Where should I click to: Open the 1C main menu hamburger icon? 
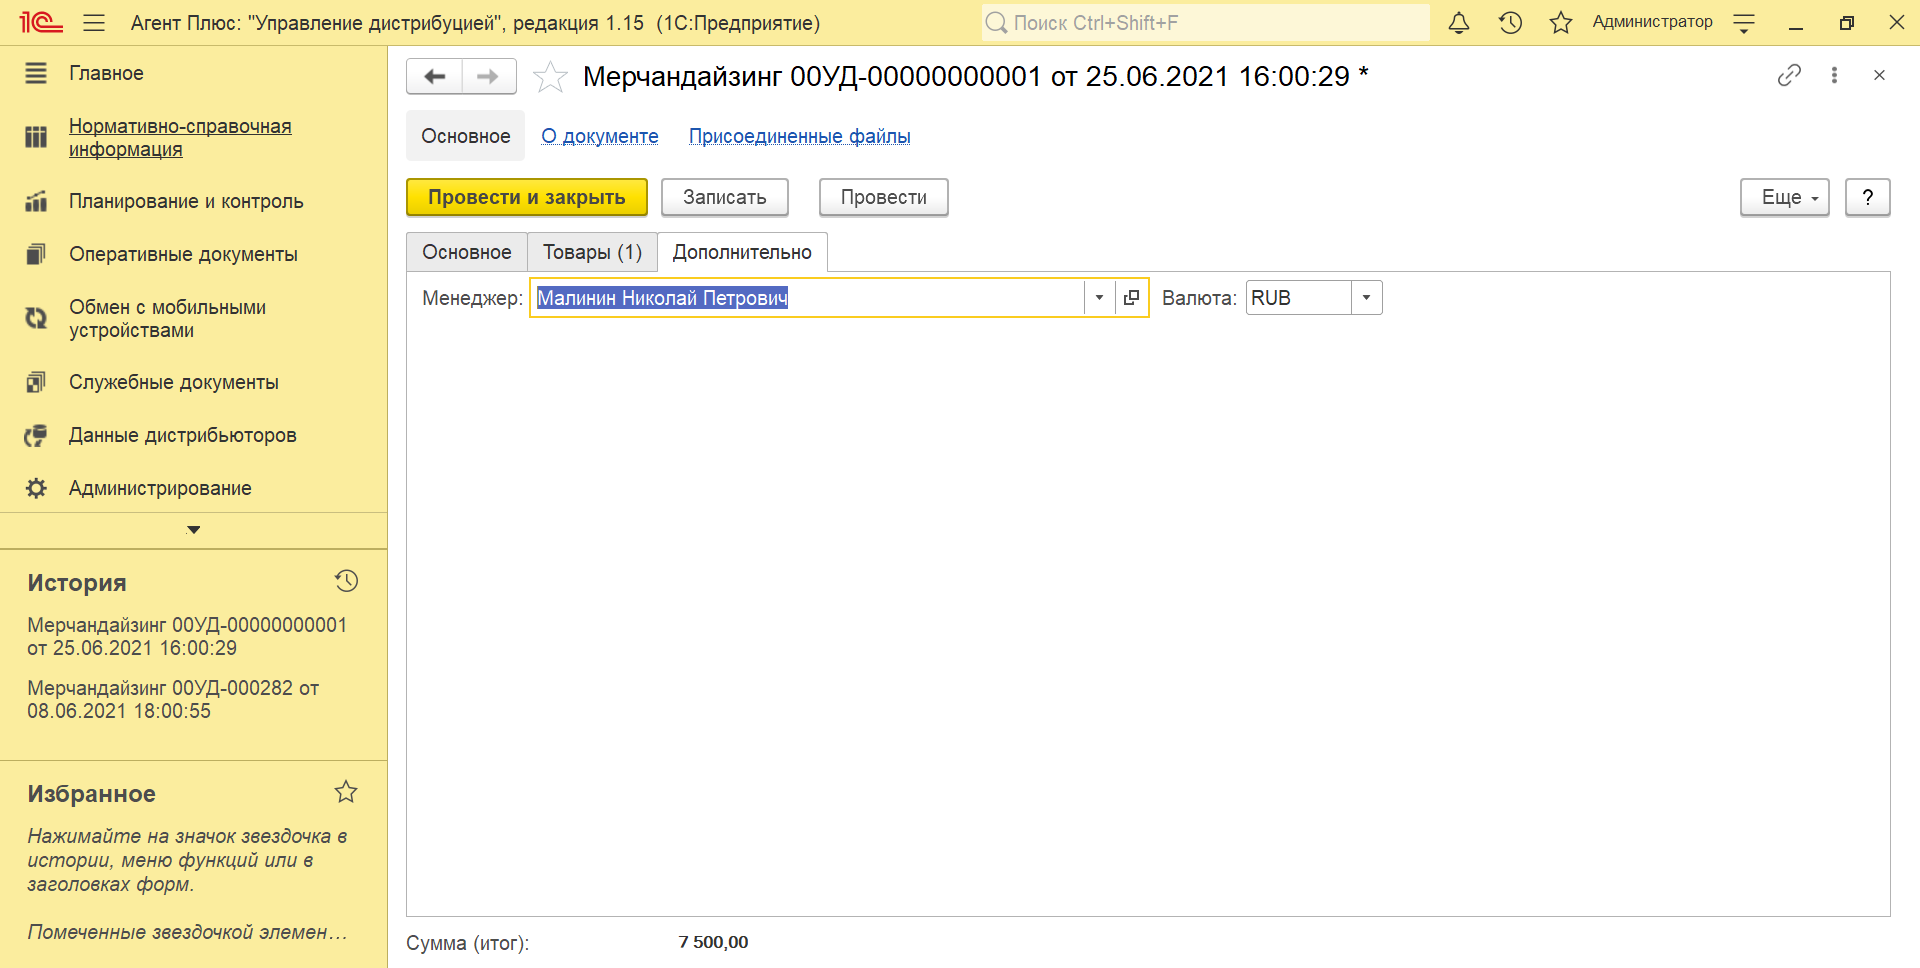pos(94,22)
